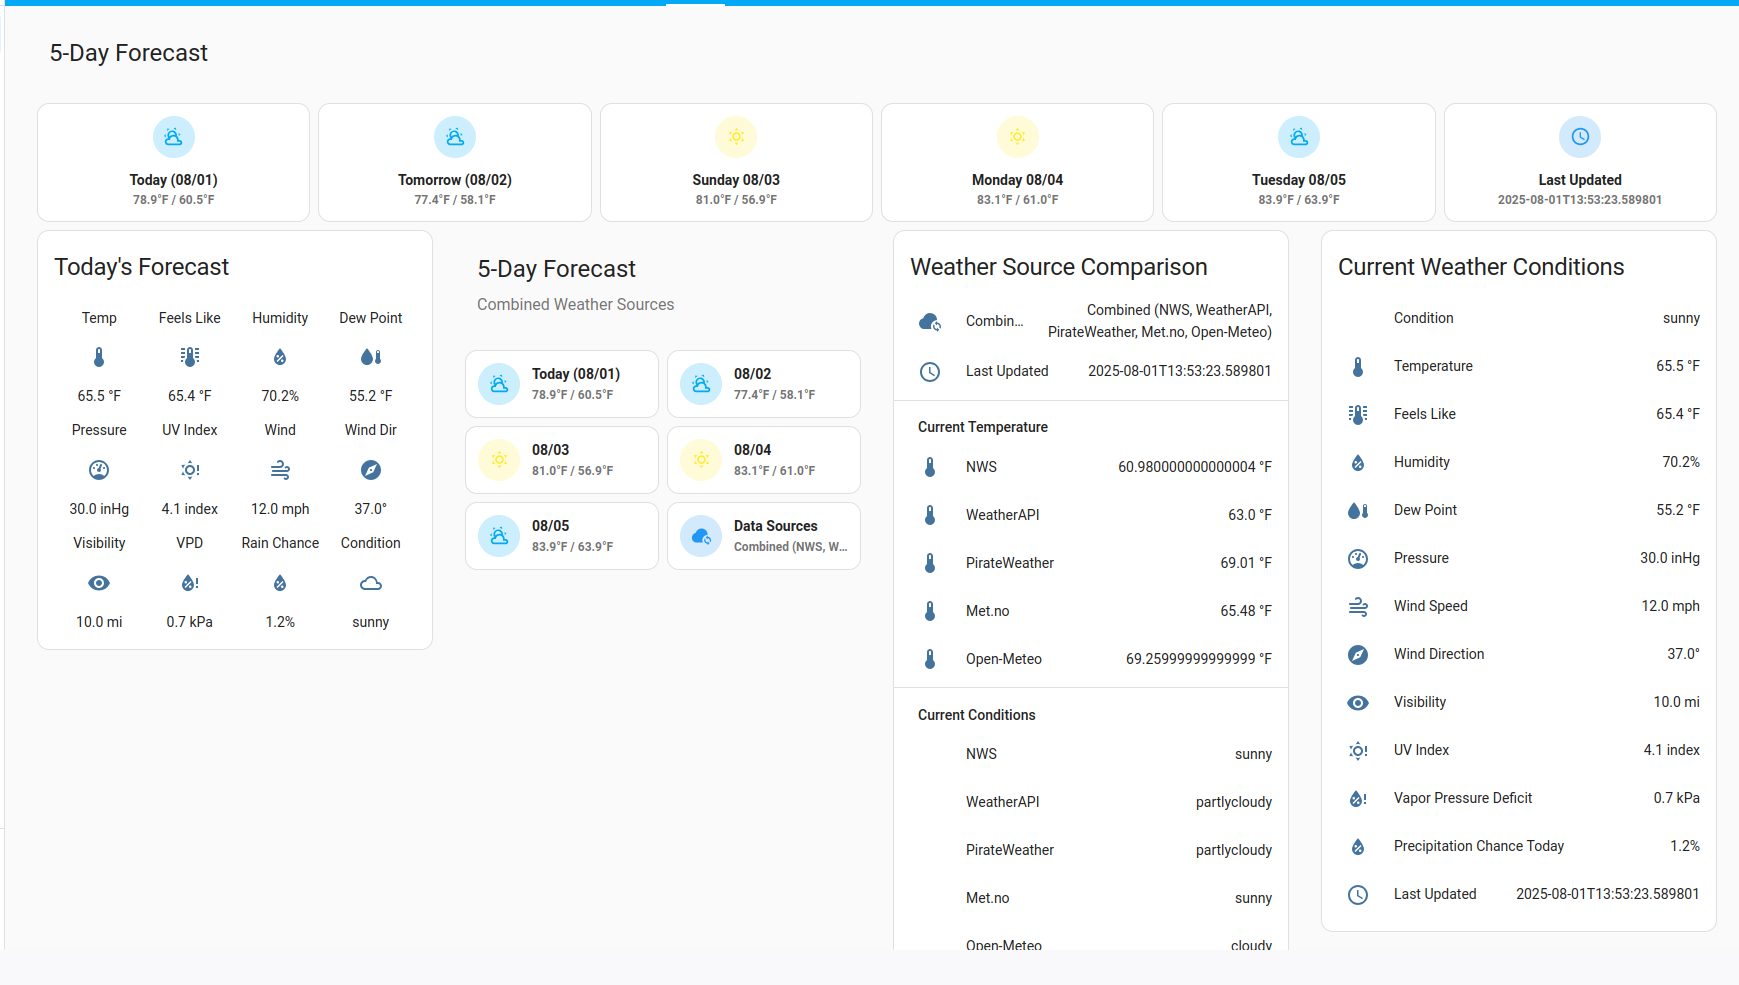This screenshot has height=985, width=1739.
Task: Click the compass icon beside Wind Direction row
Action: click(1358, 655)
